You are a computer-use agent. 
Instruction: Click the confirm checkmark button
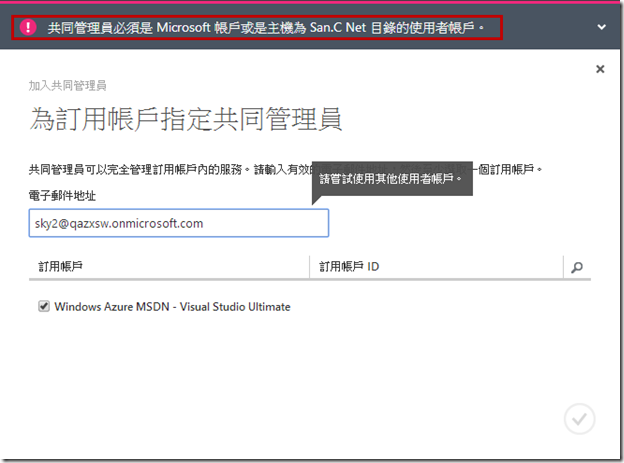[x=579, y=419]
